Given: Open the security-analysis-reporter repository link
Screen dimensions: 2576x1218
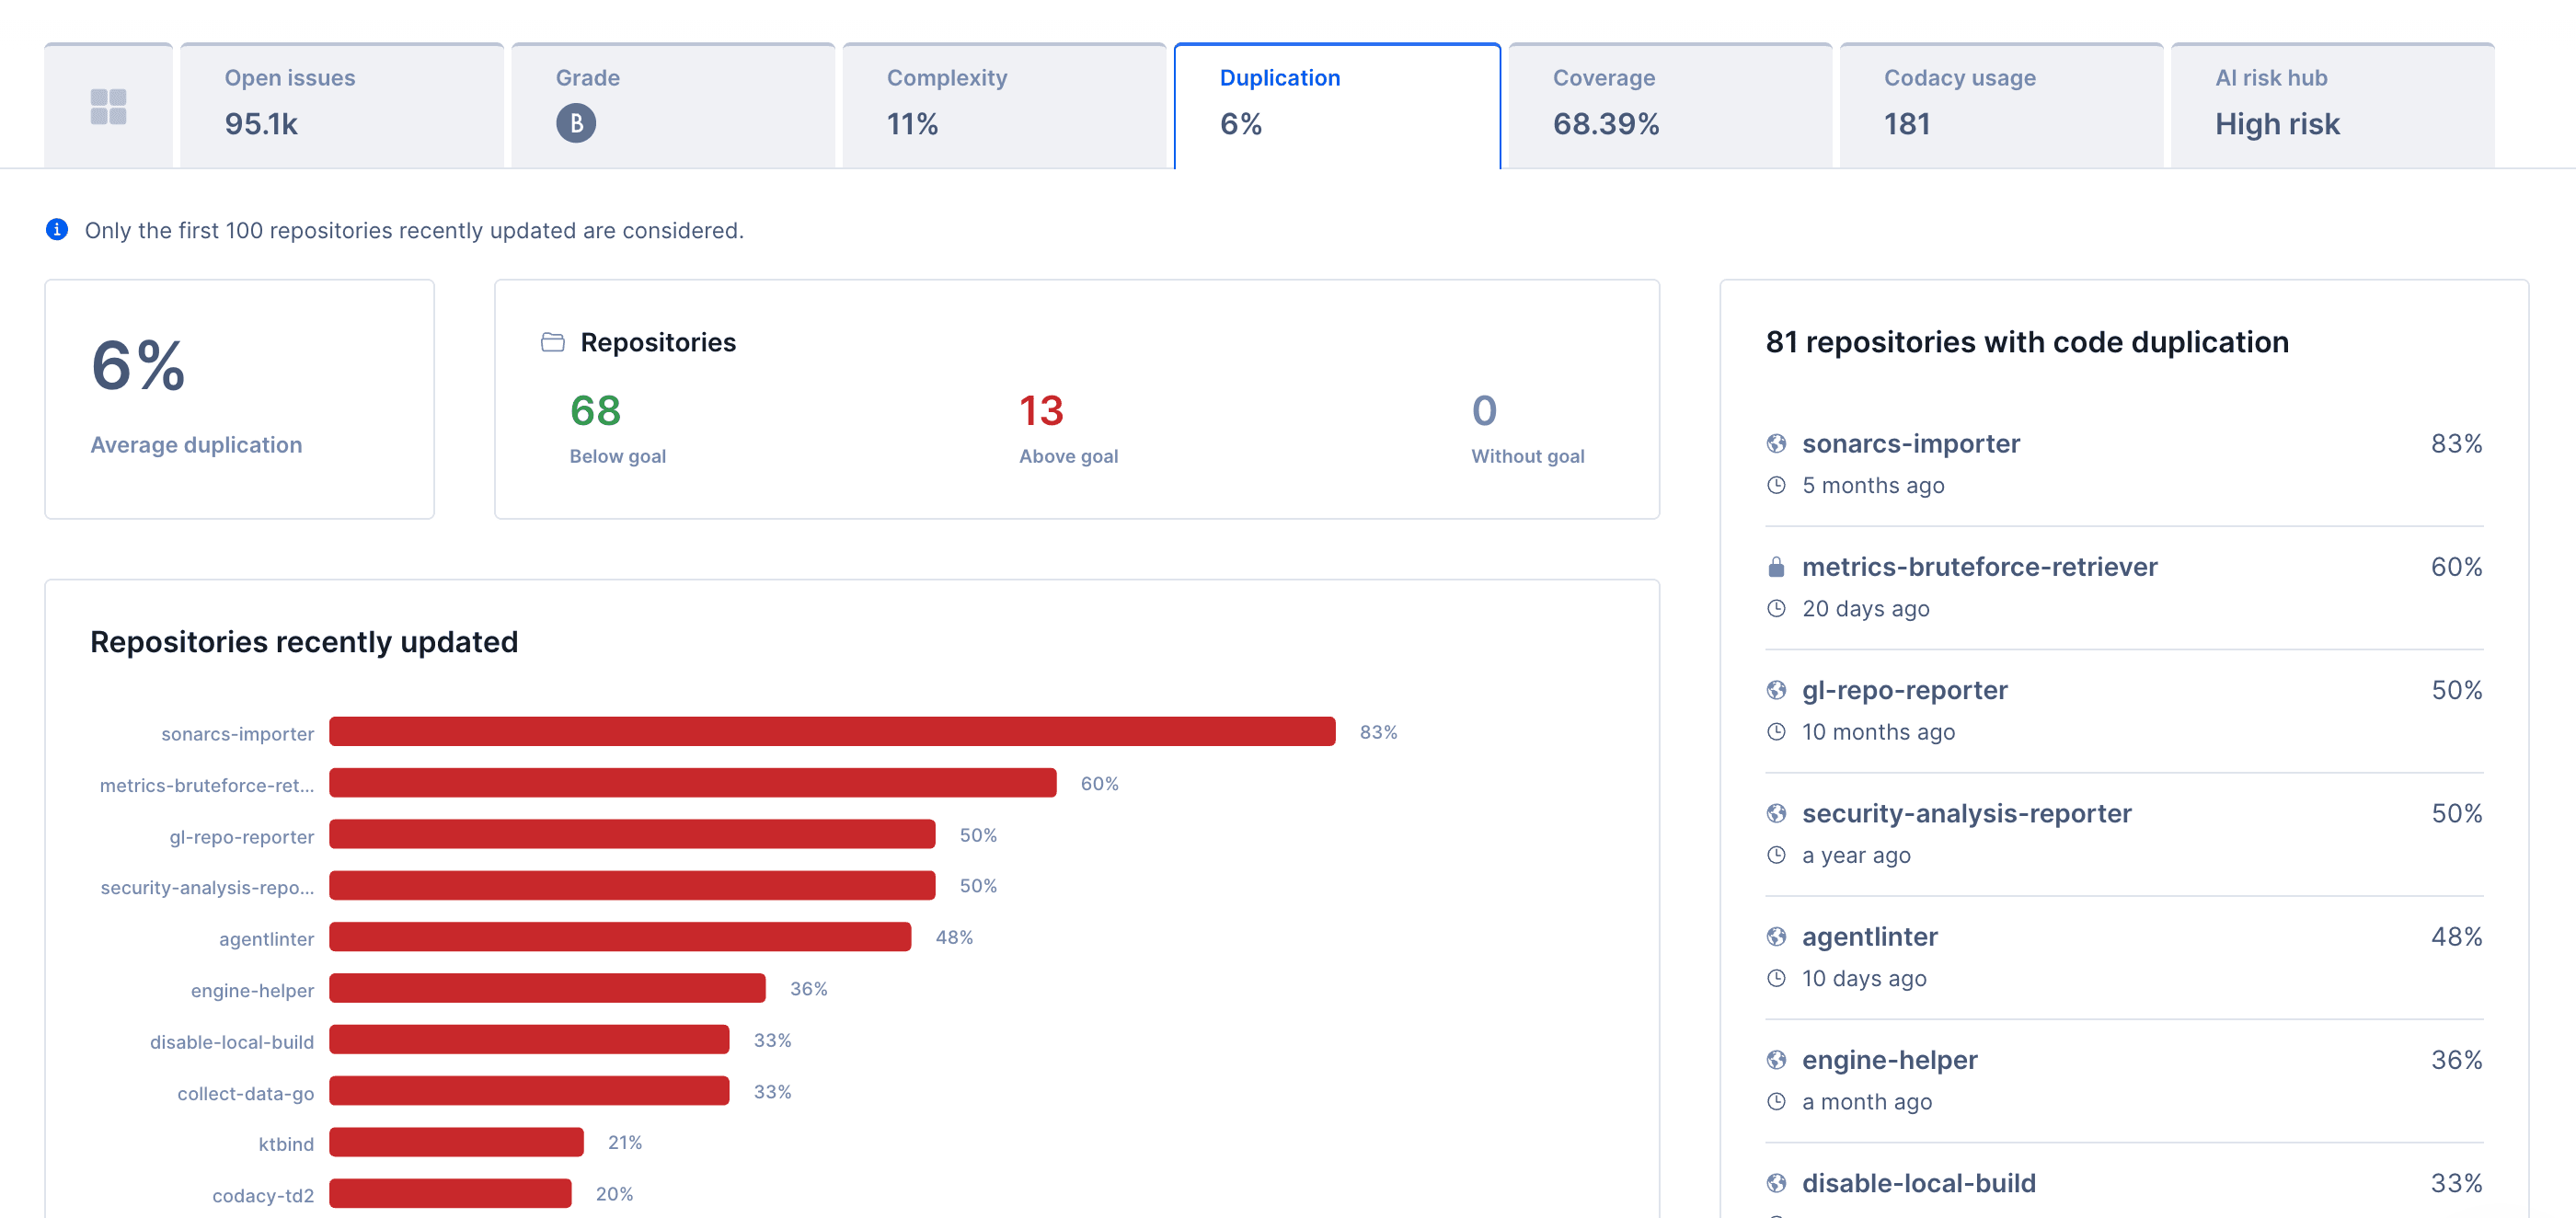Looking at the screenshot, I should (x=1966, y=813).
